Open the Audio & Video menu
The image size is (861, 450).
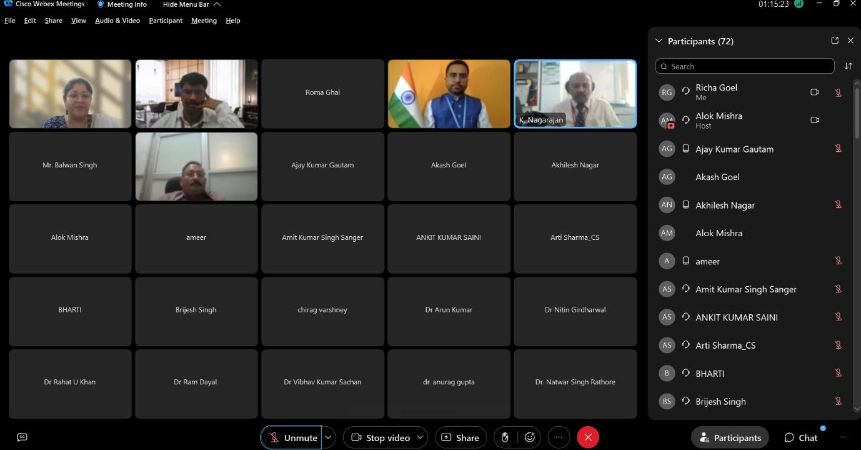point(117,20)
